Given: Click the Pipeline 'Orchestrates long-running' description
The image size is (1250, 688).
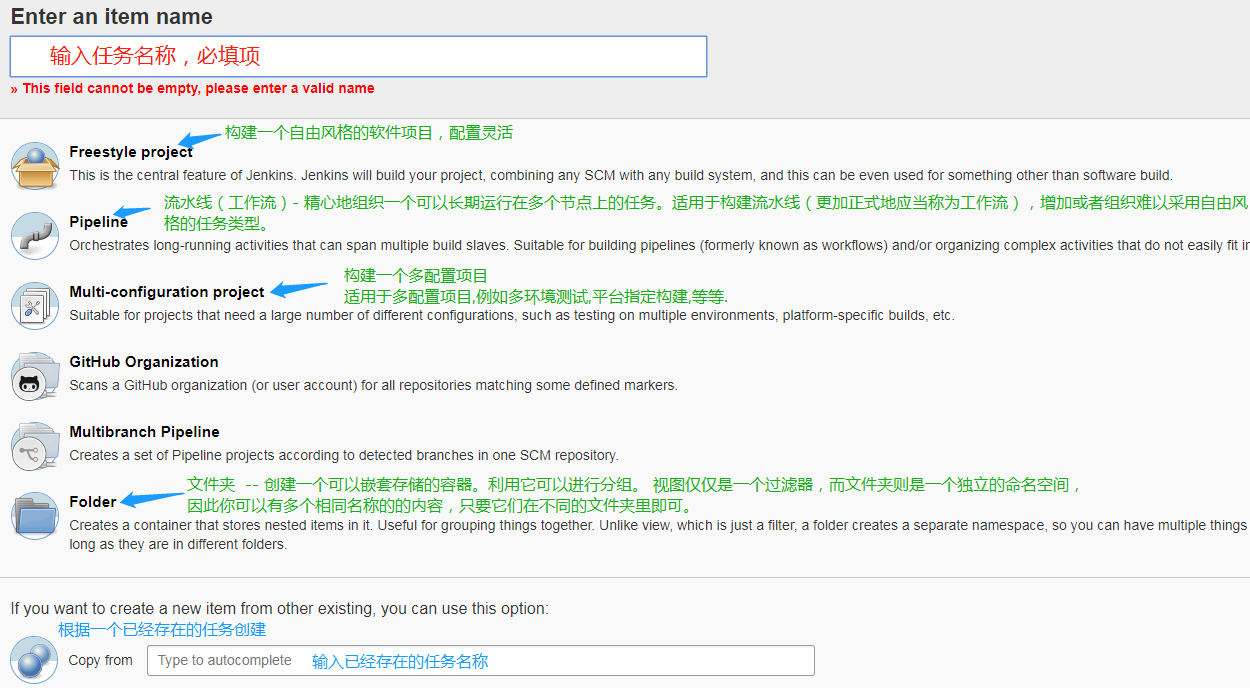Looking at the screenshot, I should (659, 245).
